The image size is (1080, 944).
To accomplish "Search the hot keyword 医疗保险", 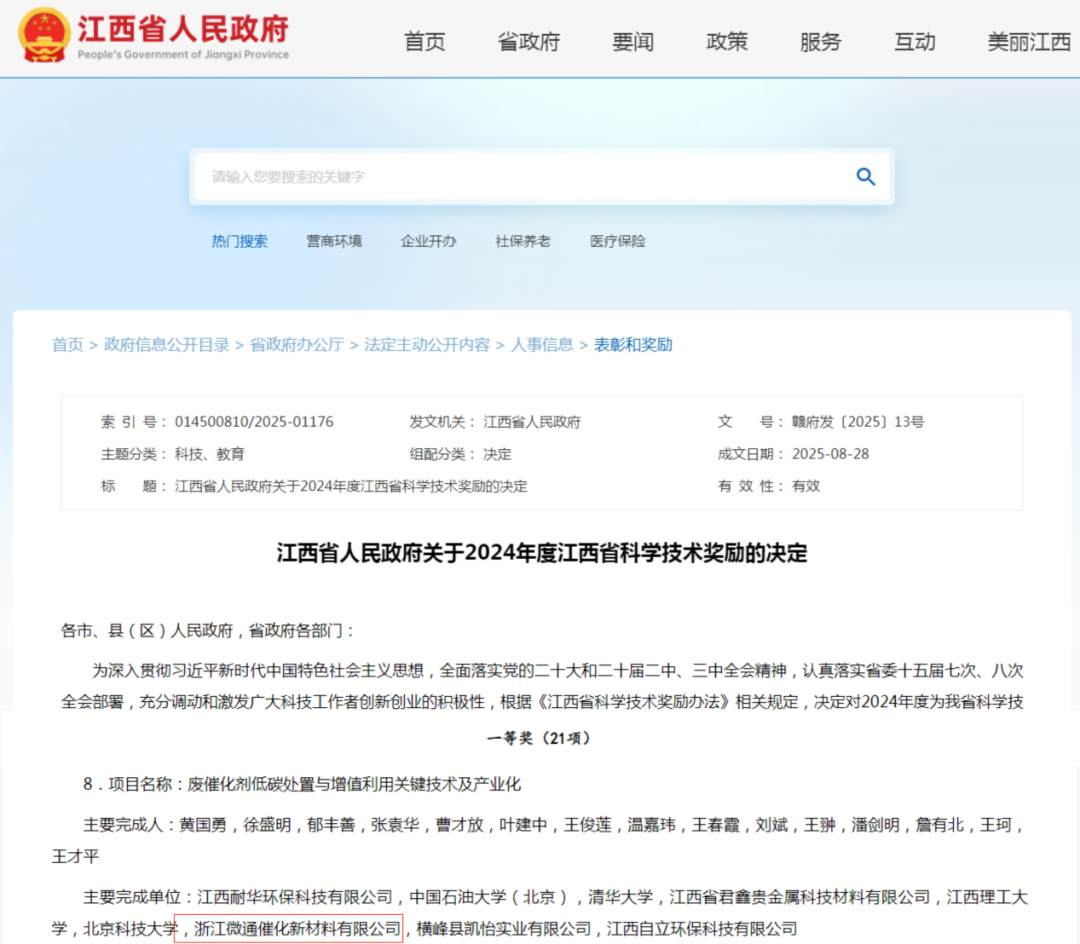I will pos(617,241).
